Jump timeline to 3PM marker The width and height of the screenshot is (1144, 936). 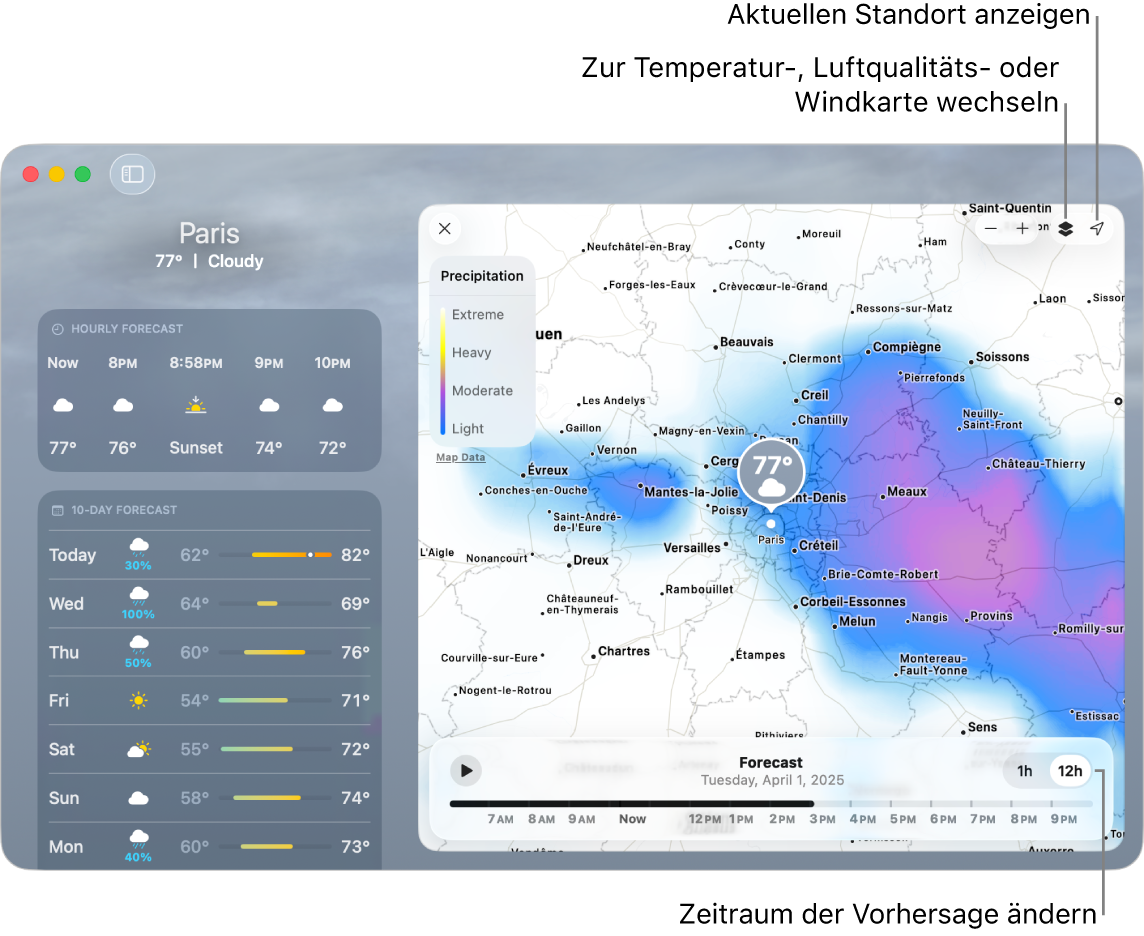pyautogui.click(x=822, y=819)
